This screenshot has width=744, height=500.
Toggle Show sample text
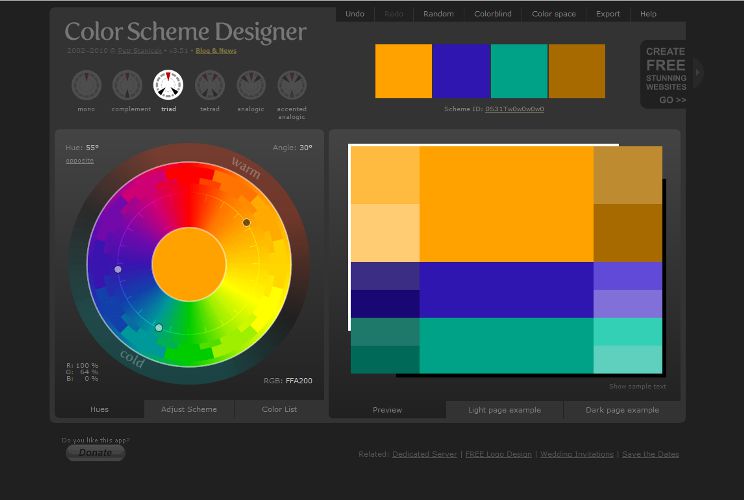click(x=637, y=387)
